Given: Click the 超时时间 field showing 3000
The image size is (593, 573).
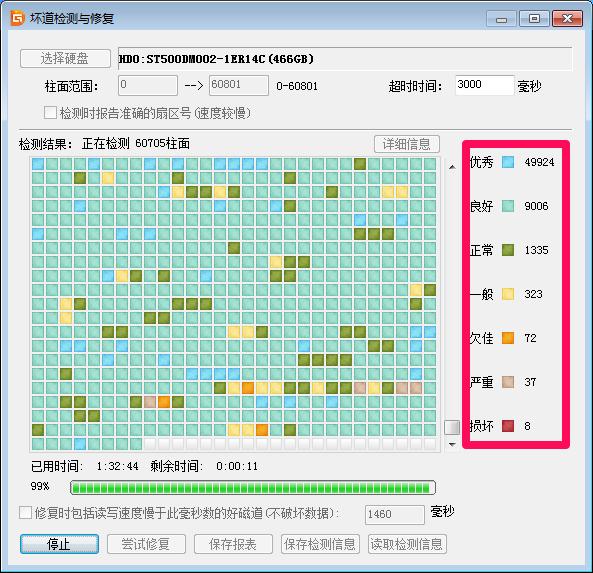Looking at the screenshot, I should (484, 85).
